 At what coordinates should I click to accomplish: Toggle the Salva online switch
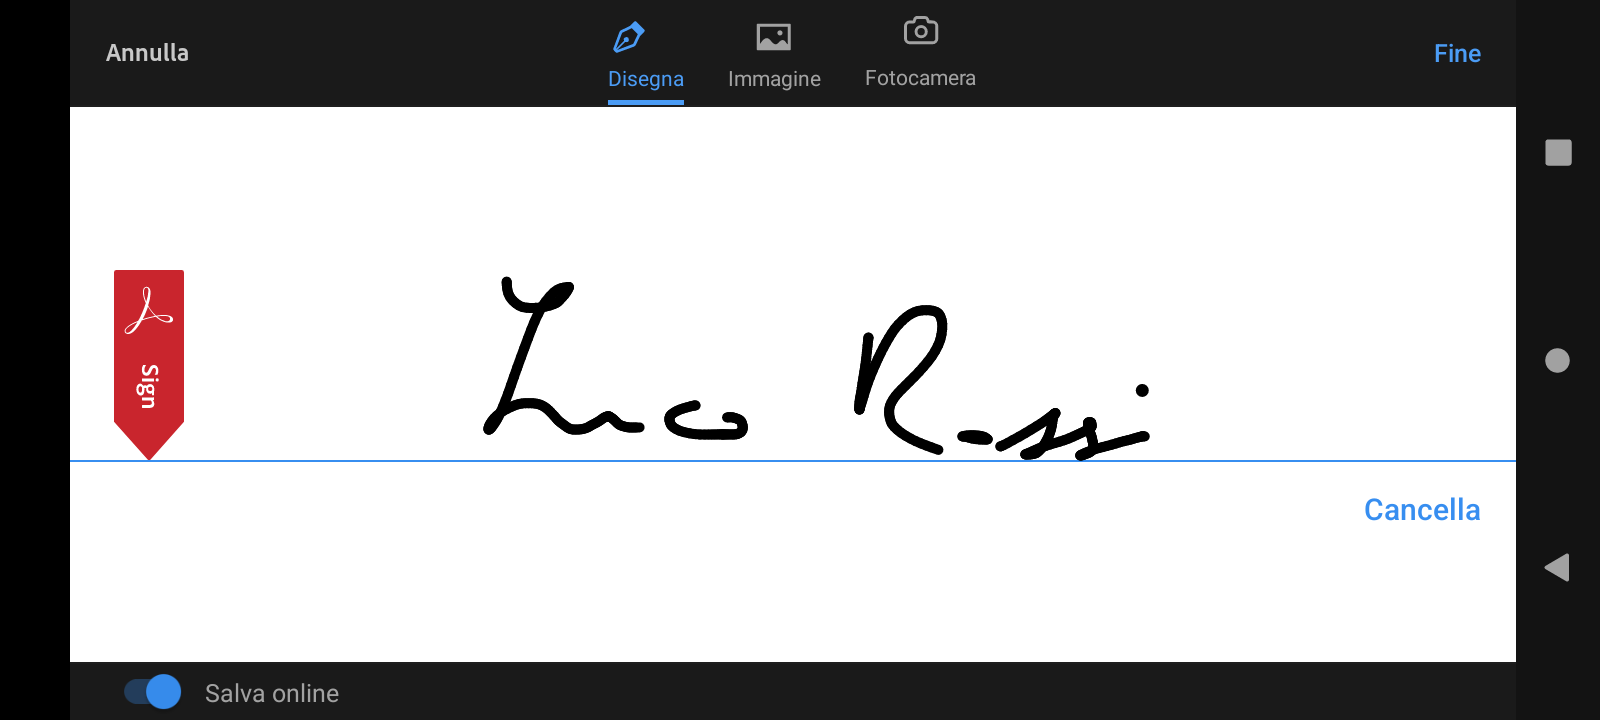coord(153,692)
